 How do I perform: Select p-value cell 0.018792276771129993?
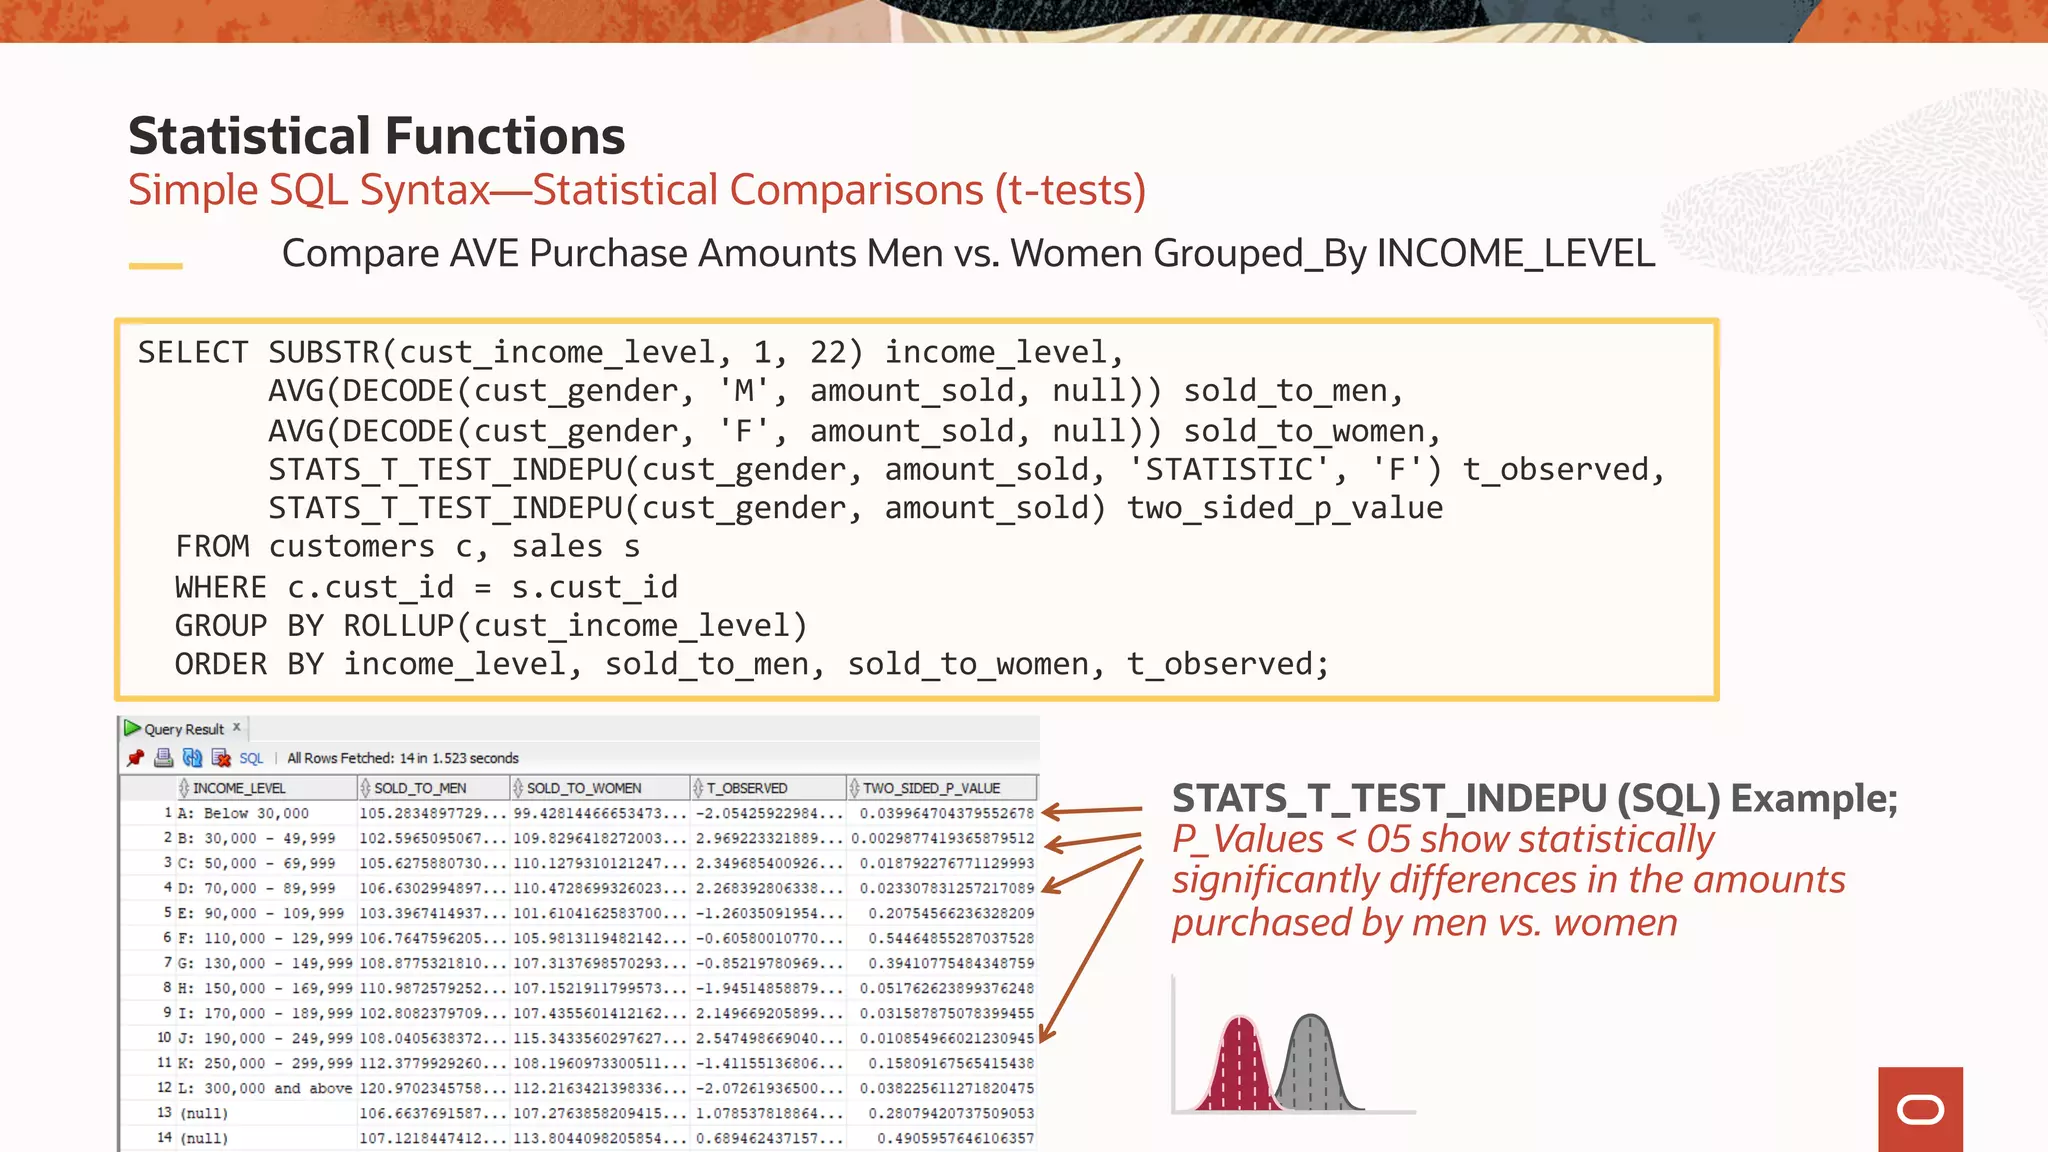[x=941, y=863]
